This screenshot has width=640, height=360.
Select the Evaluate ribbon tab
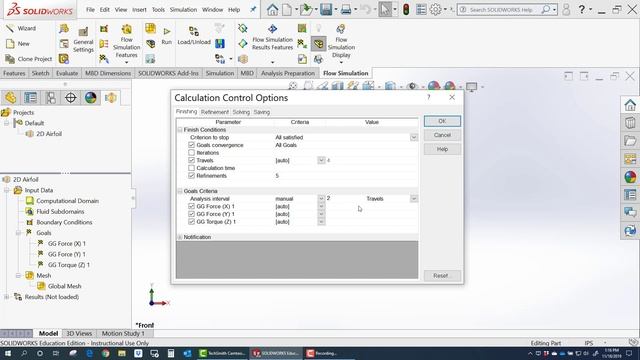pos(67,73)
